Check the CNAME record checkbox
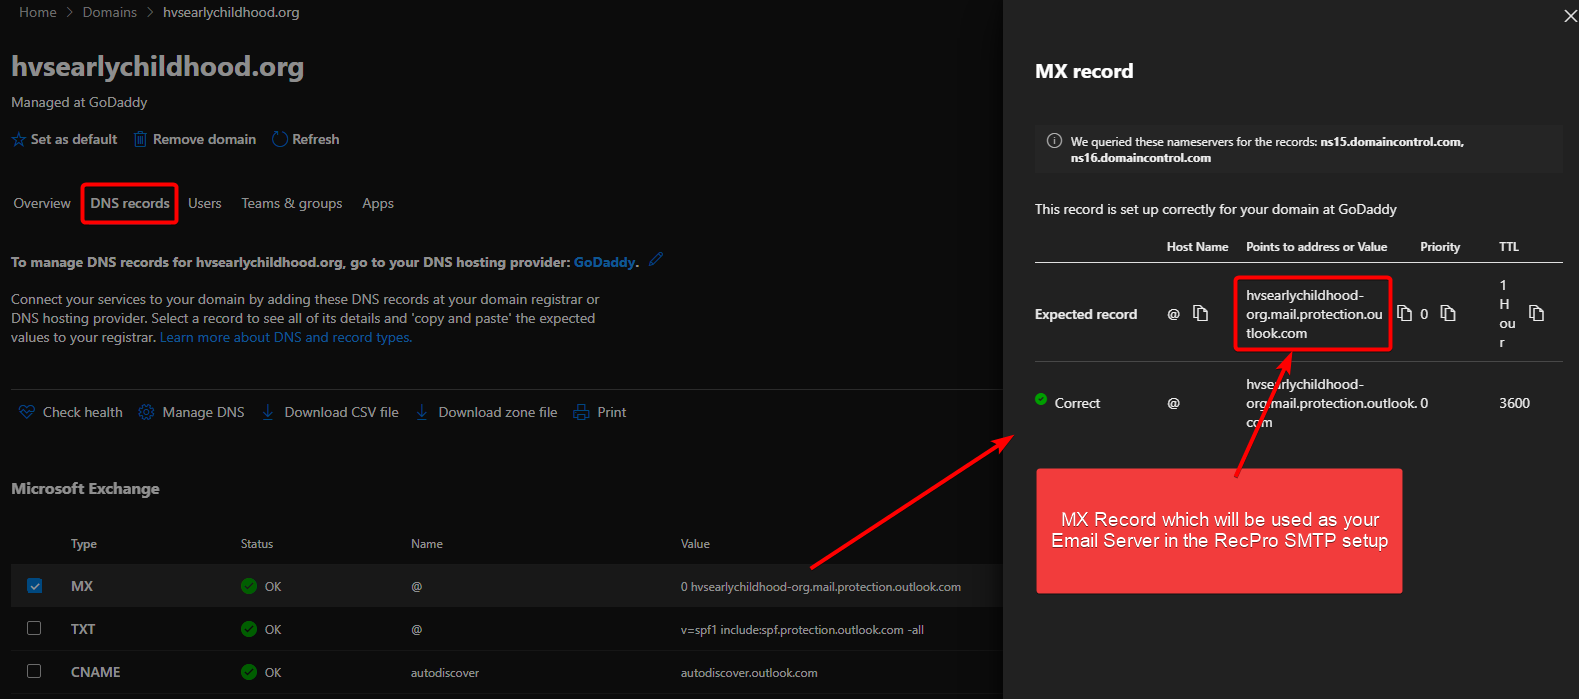This screenshot has height=699, width=1579. pyautogui.click(x=34, y=671)
